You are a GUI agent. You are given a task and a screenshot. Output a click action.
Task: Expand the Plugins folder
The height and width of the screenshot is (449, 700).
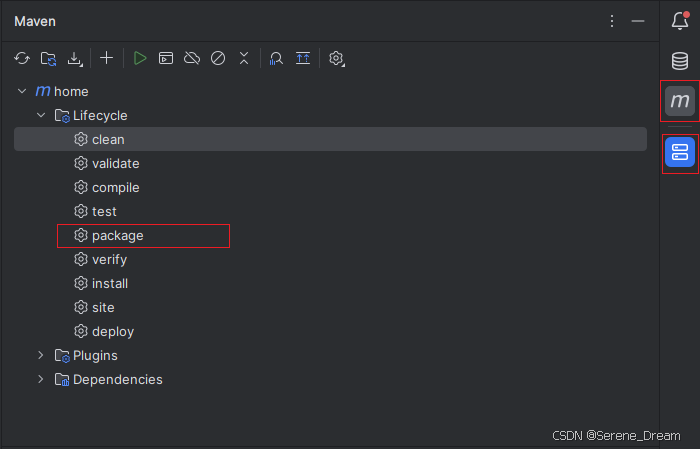(x=41, y=355)
